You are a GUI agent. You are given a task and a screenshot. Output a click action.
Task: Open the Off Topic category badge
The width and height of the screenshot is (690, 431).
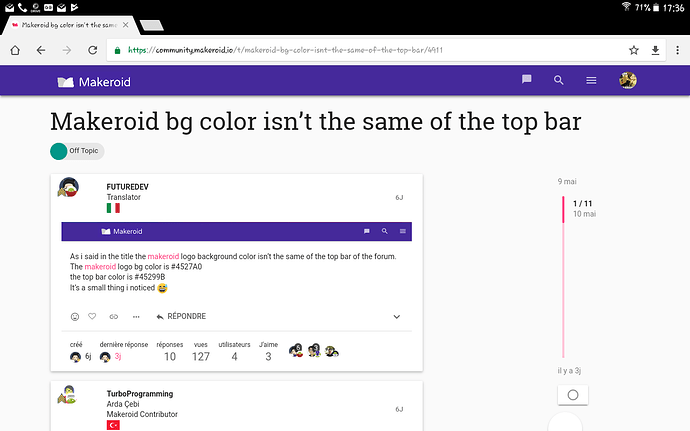(77, 151)
